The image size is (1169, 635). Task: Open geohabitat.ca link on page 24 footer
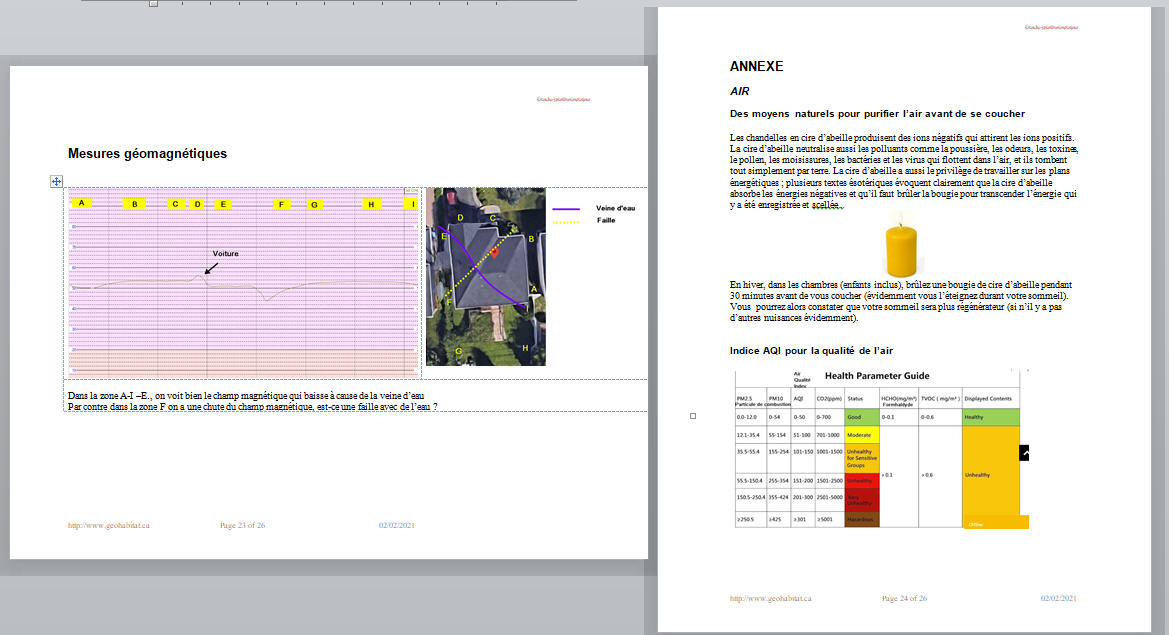click(x=770, y=598)
